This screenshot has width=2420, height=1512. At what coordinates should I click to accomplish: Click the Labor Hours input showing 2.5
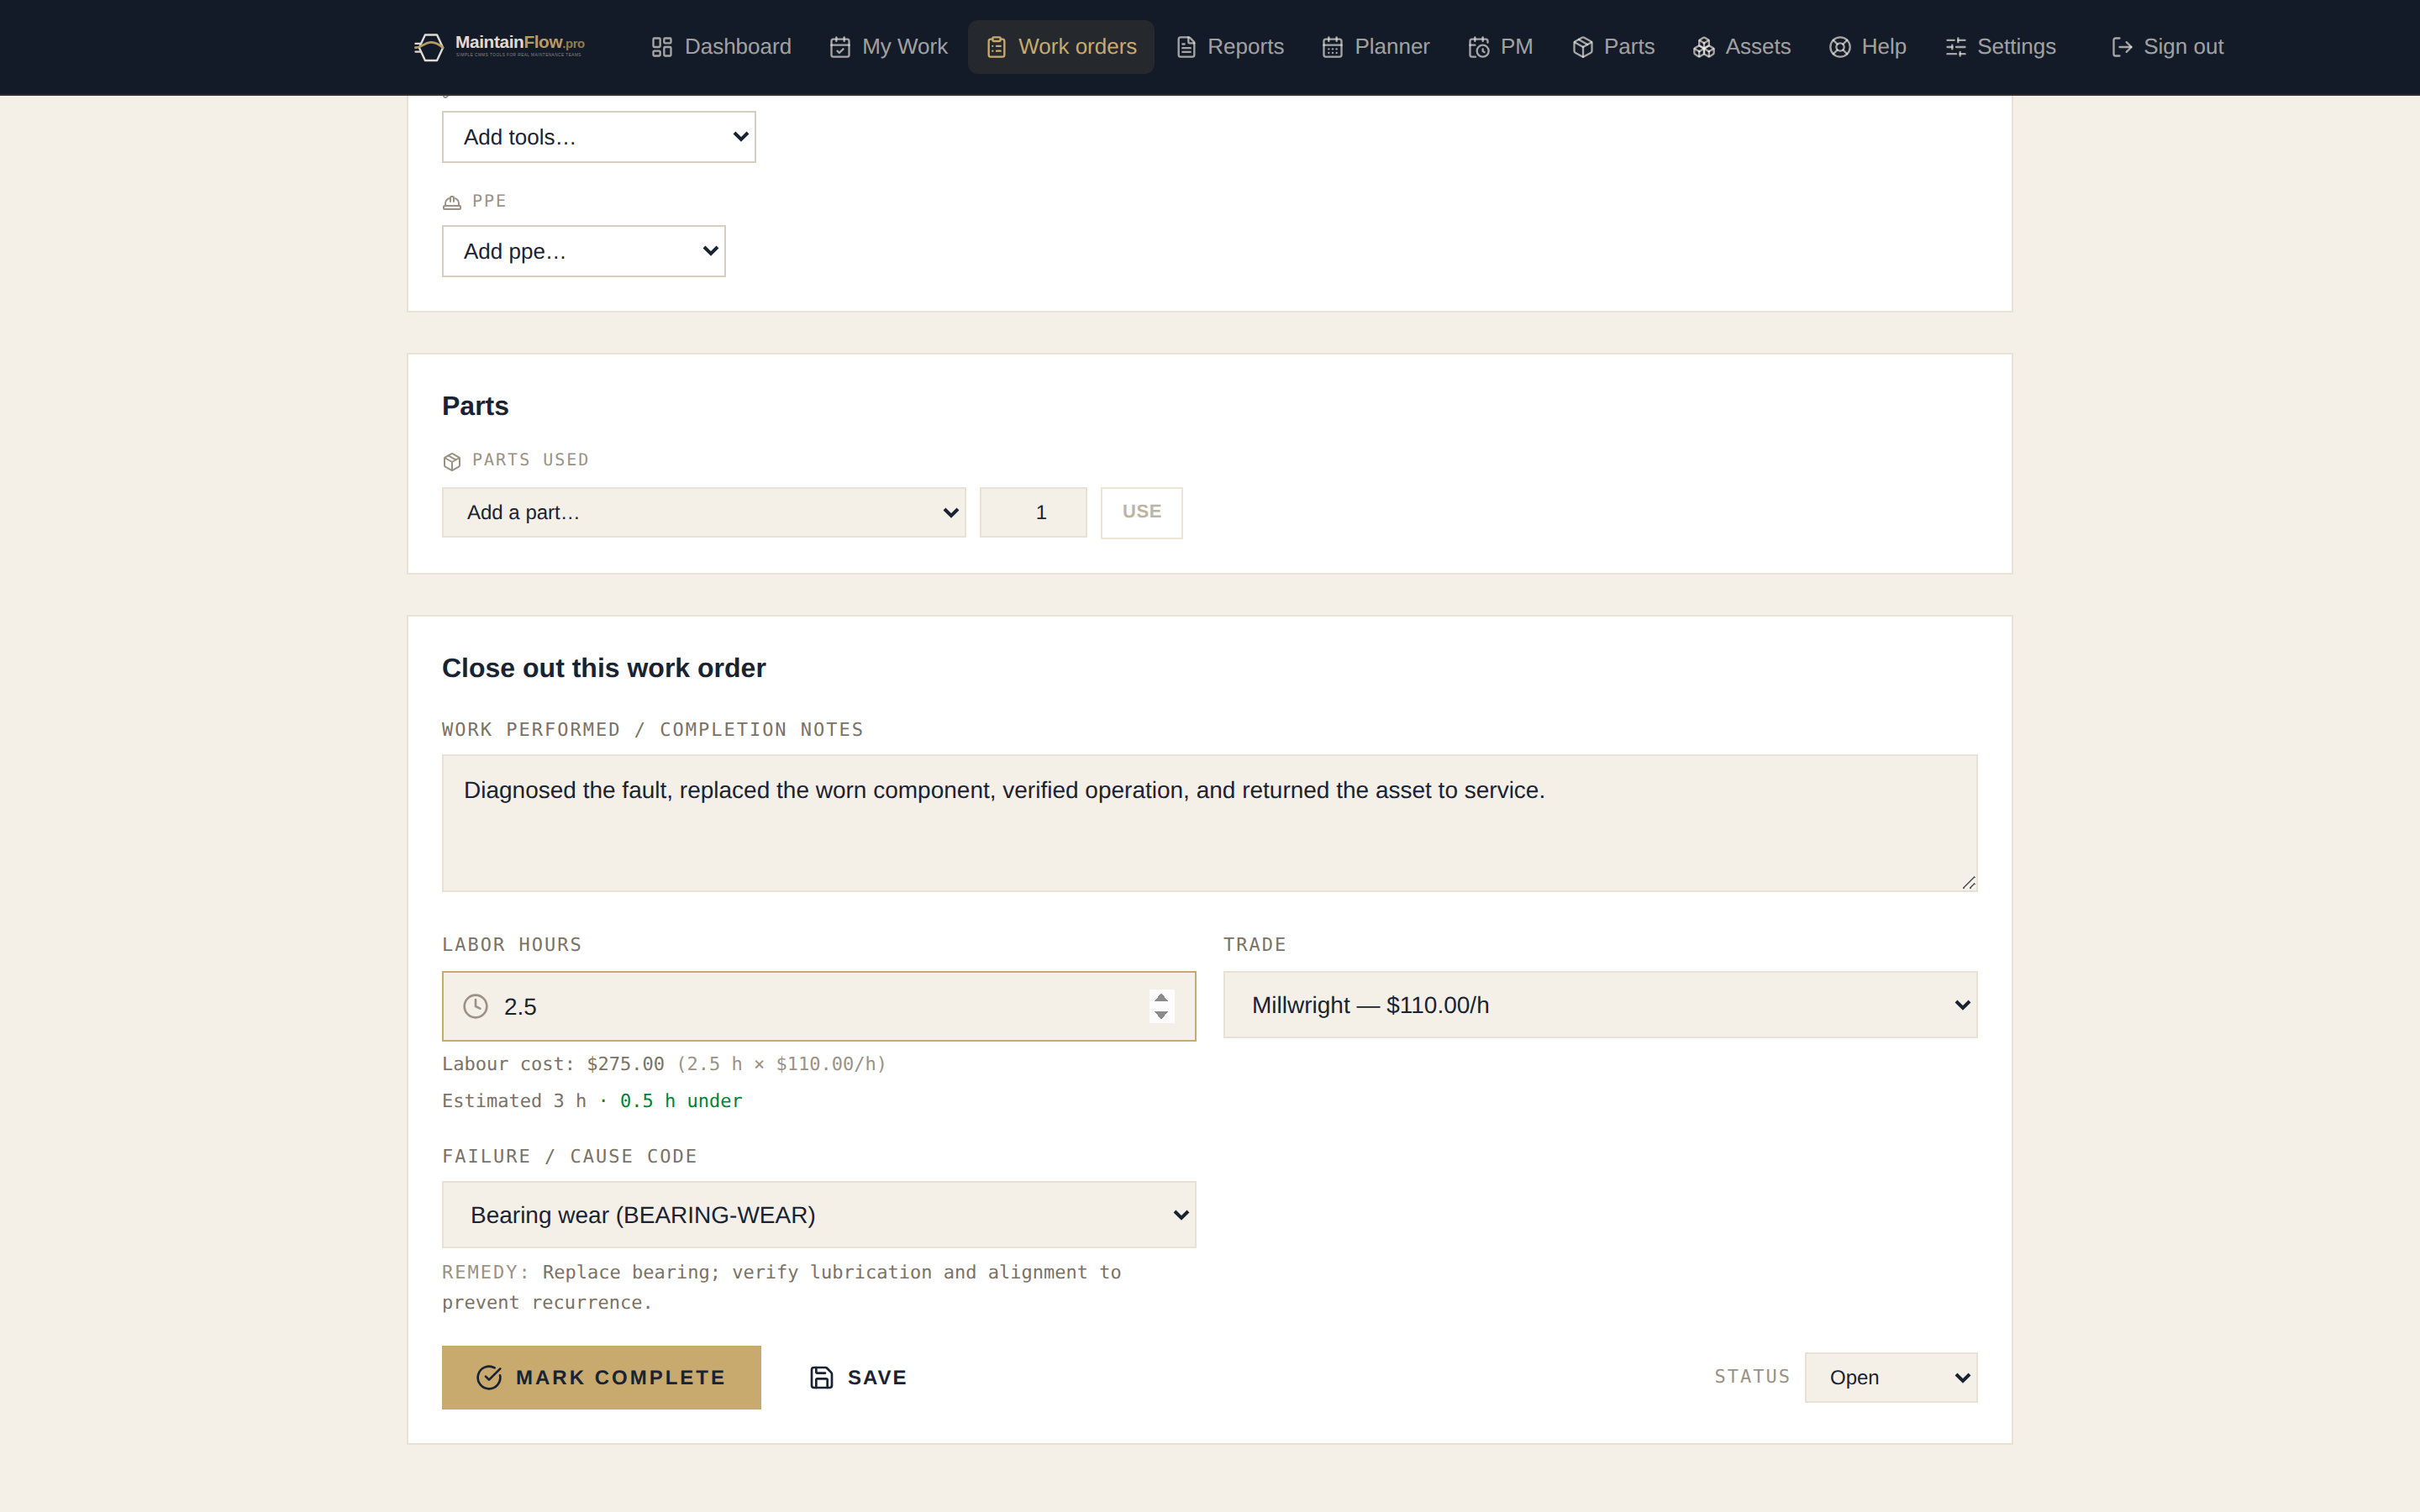tap(819, 1006)
